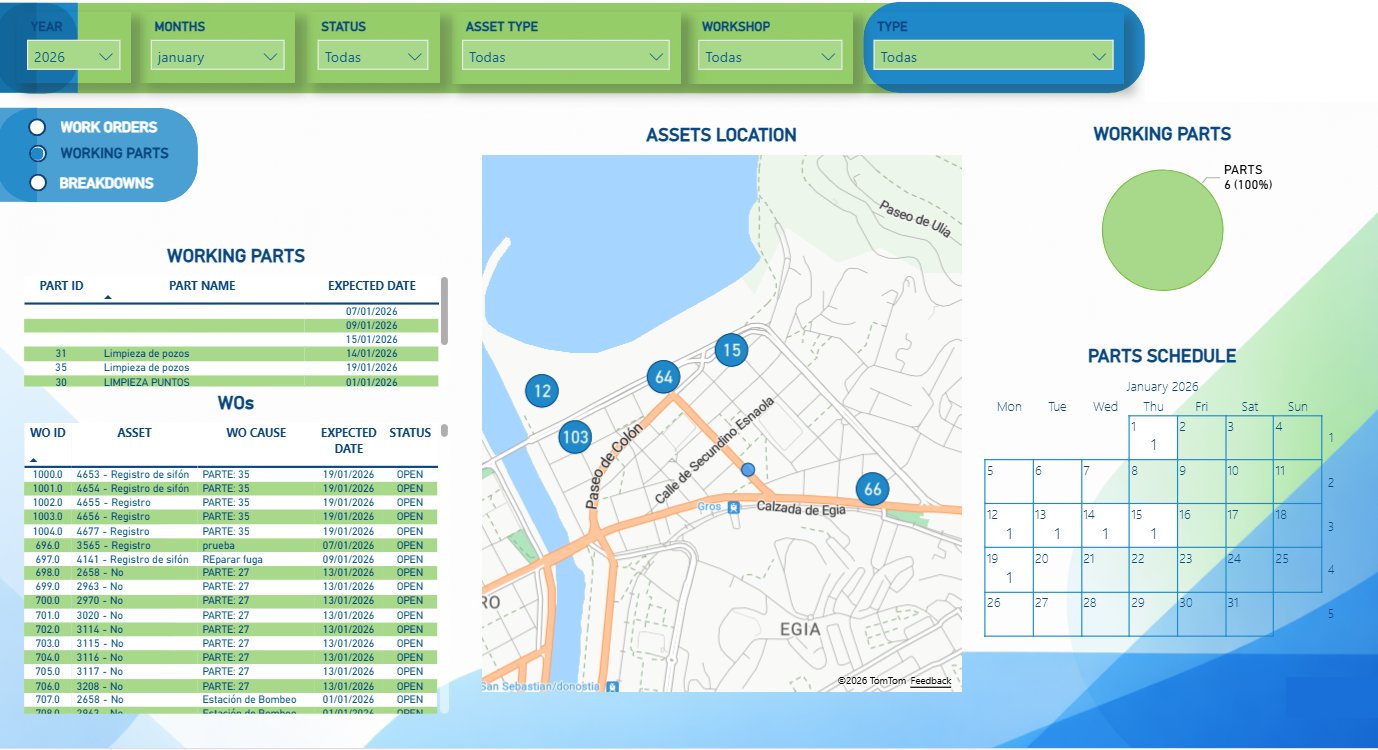Select marker 15 near Paseo de Ulía

(731, 350)
